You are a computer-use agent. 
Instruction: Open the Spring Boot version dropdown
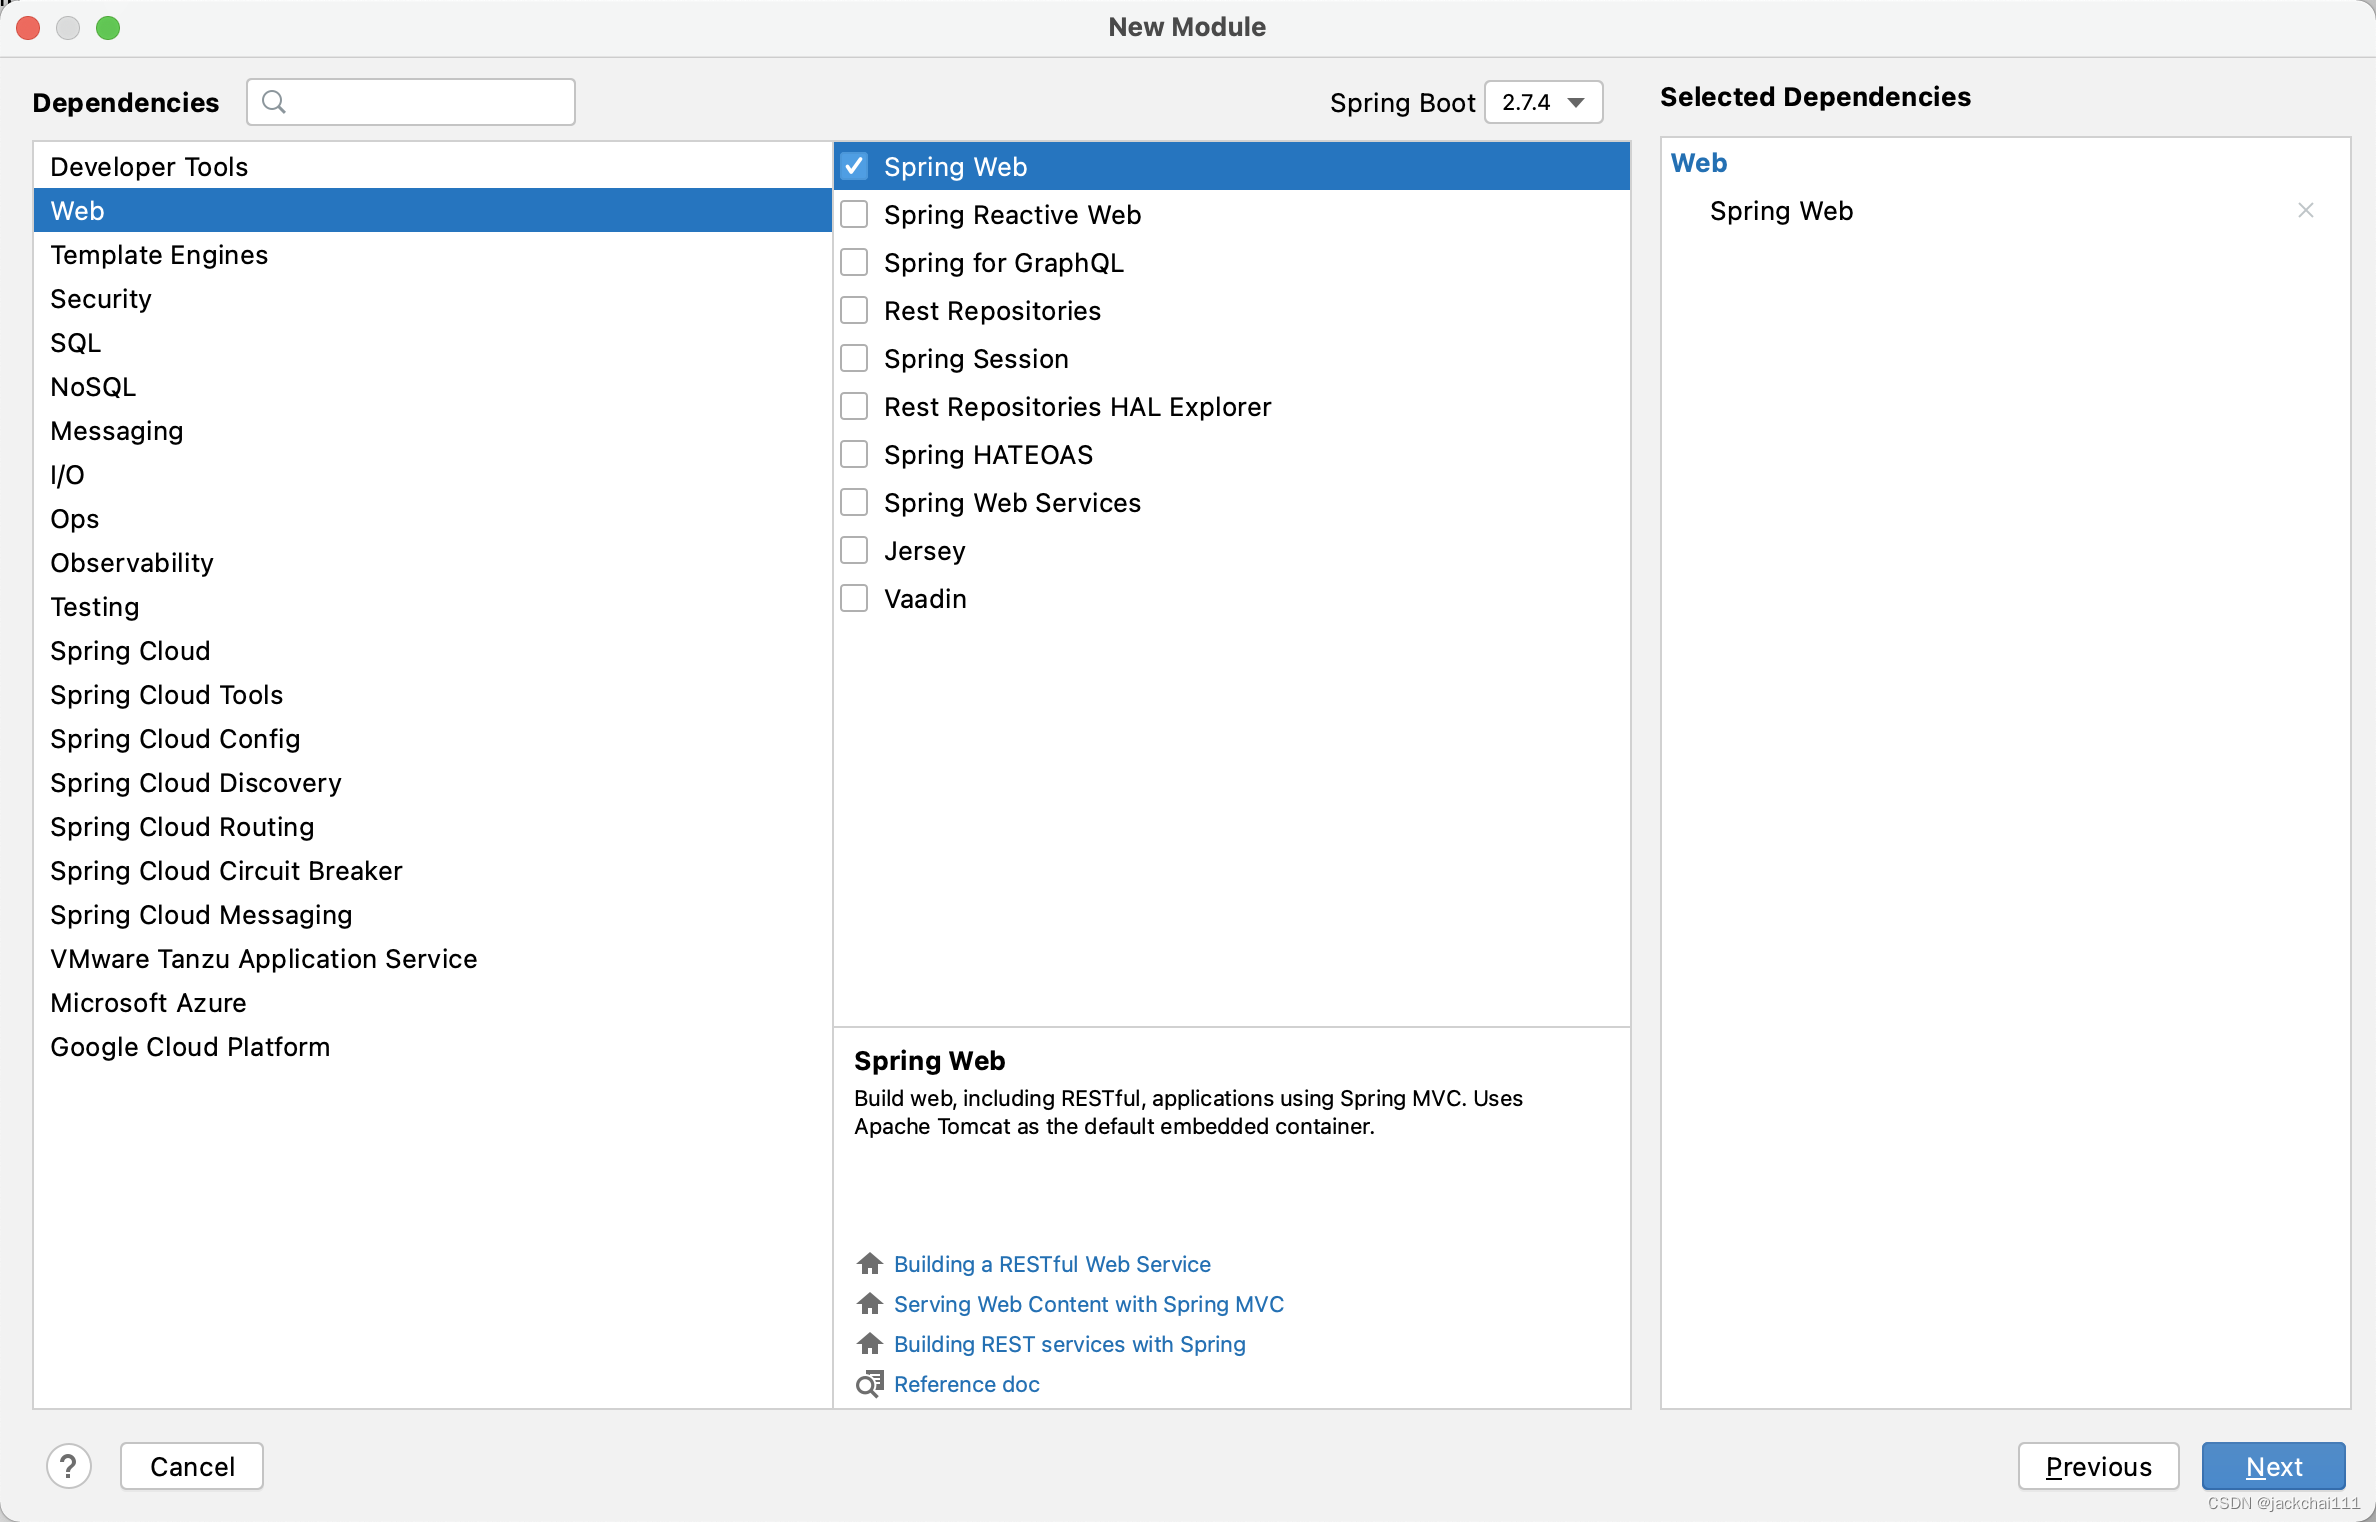point(1543,102)
